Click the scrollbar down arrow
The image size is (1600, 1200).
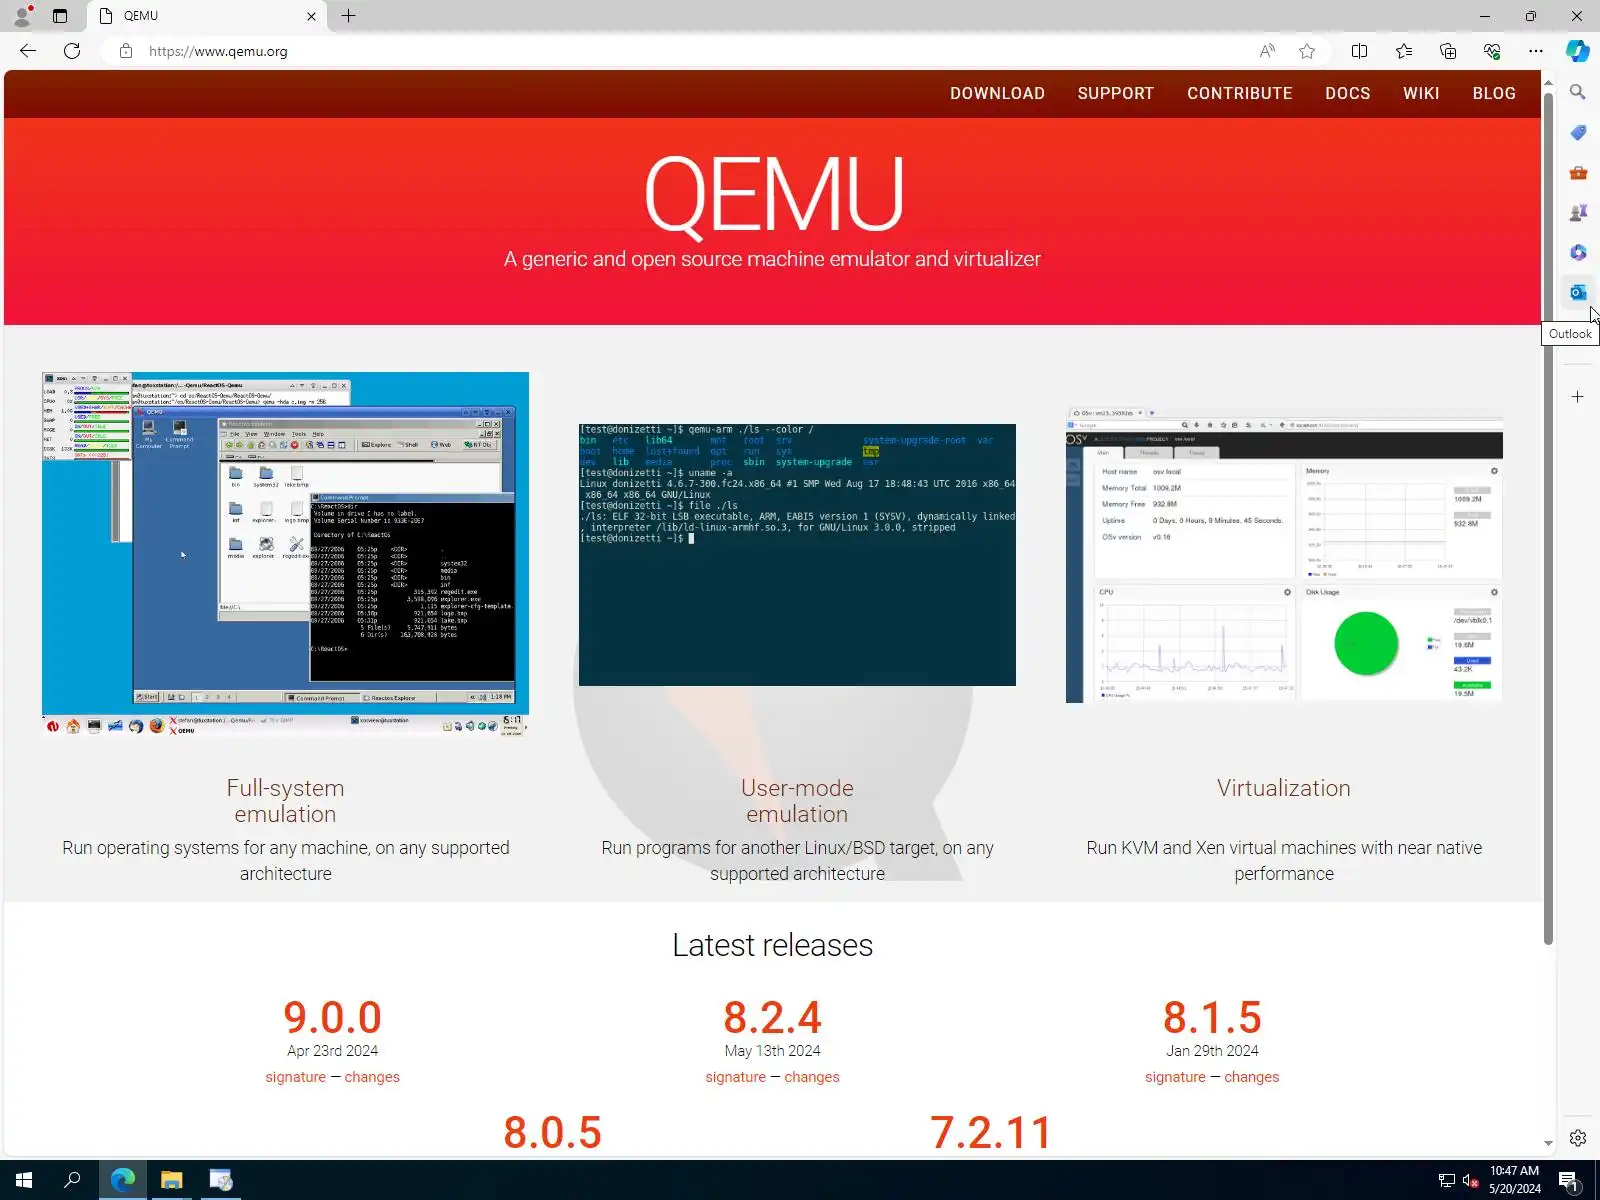point(1548,1143)
